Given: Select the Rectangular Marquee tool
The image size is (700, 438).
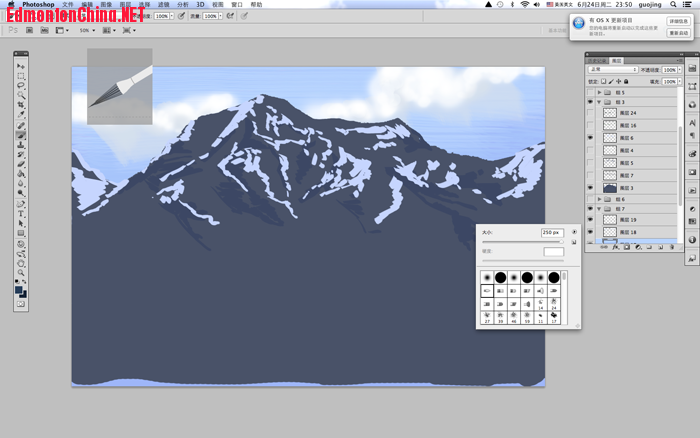Looking at the screenshot, I should (x=21, y=77).
